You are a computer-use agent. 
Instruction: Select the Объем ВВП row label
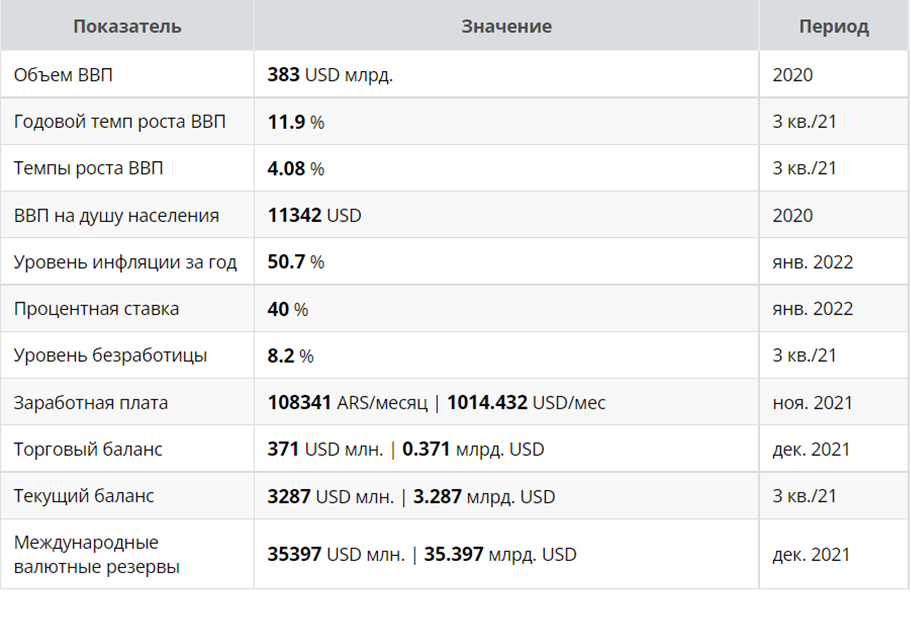[63, 75]
